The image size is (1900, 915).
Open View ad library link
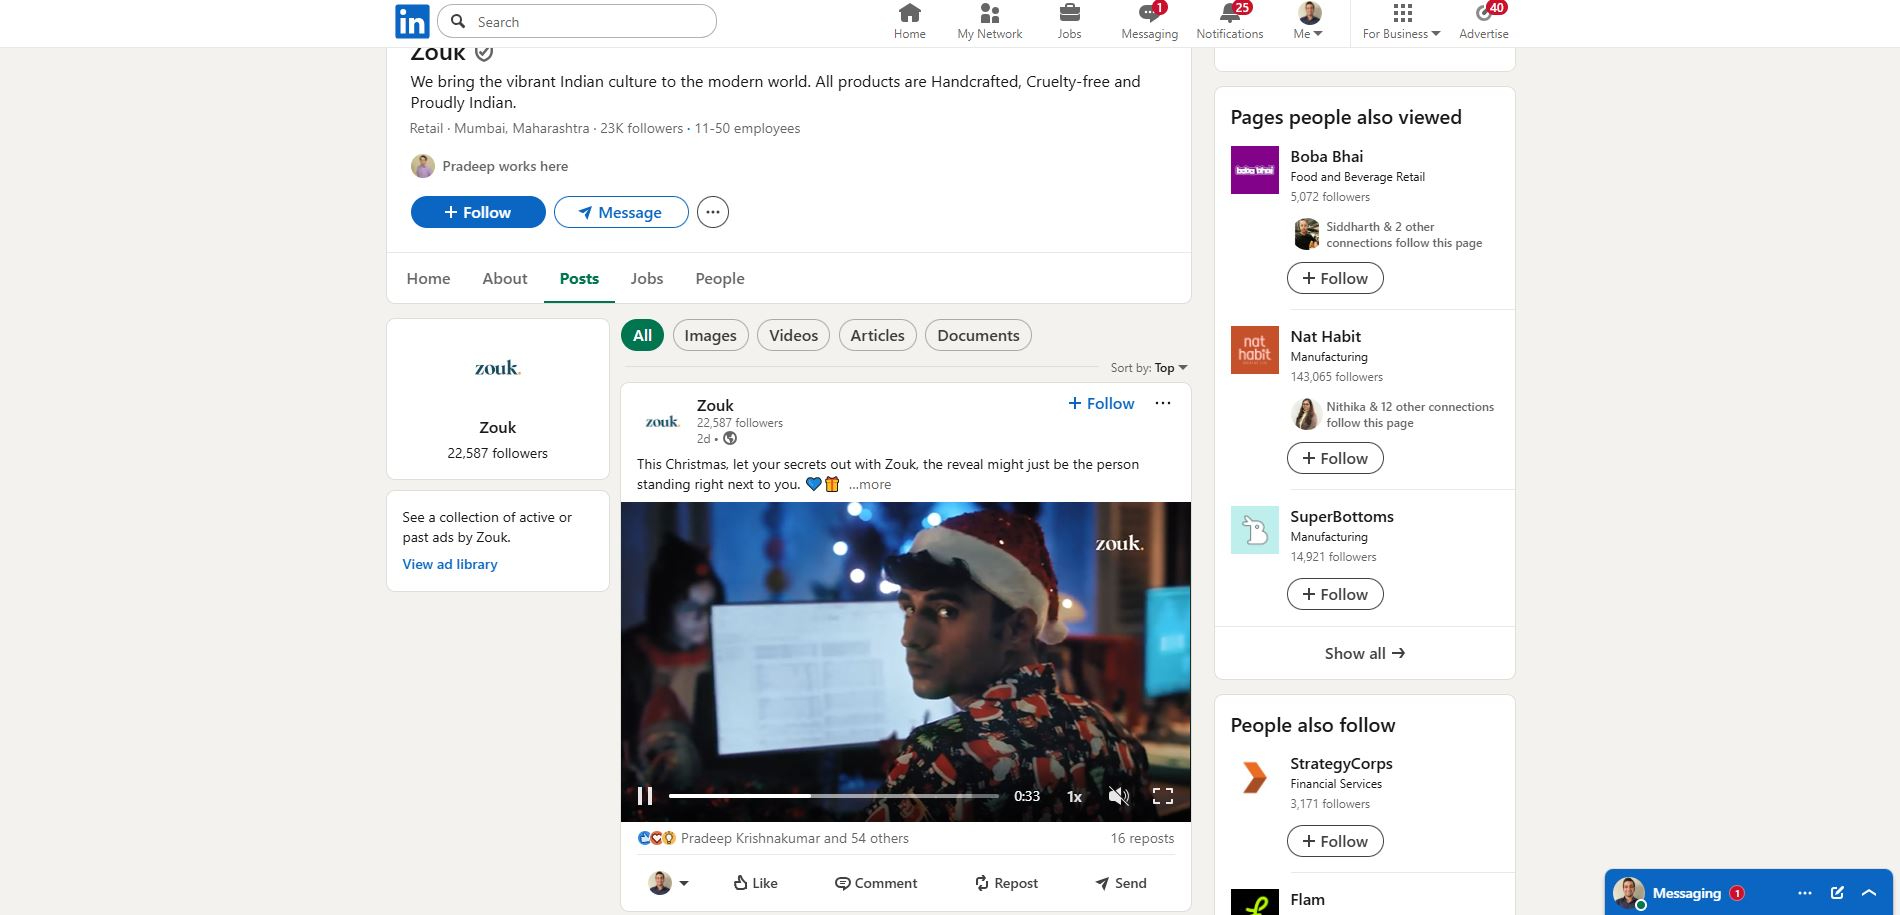point(450,564)
